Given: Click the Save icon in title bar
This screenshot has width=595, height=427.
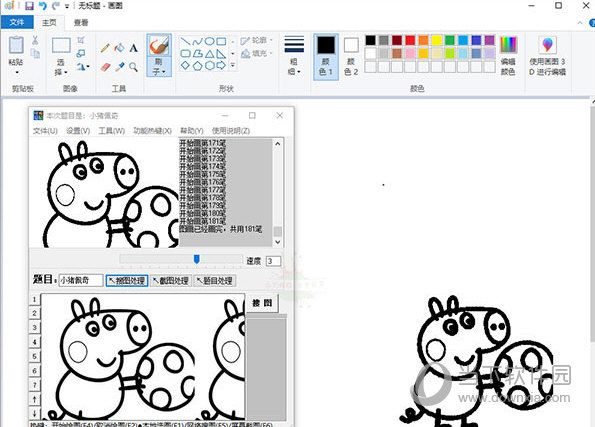Looking at the screenshot, I should point(29,6).
